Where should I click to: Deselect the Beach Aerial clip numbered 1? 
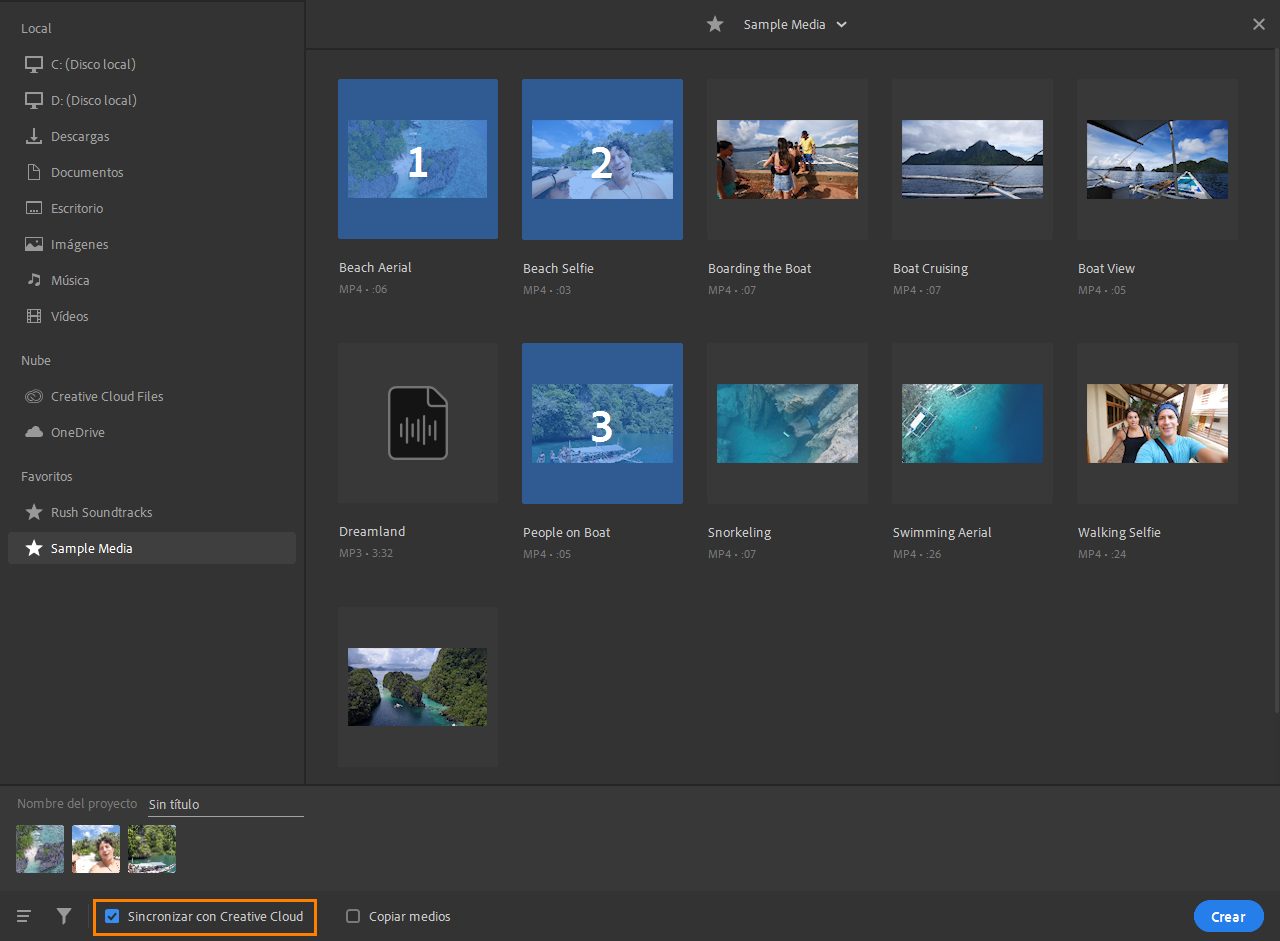(x=418, y=159)
